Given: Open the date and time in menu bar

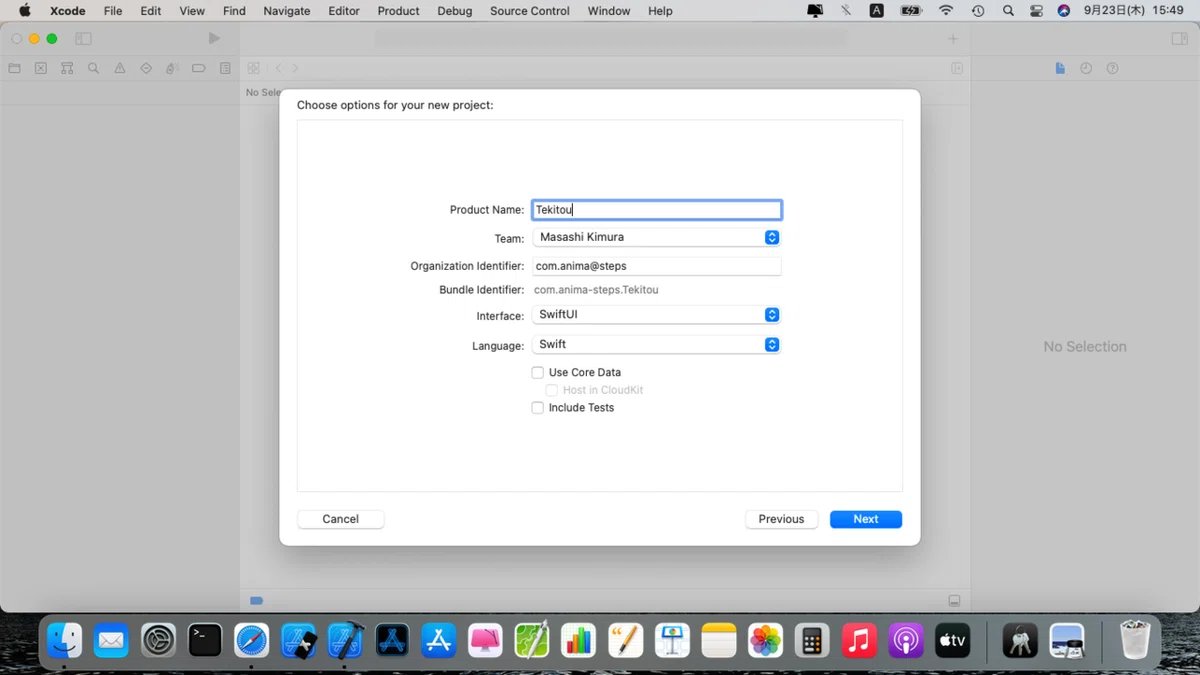Looking at the screenshot, I should (x=1134, y=11).
